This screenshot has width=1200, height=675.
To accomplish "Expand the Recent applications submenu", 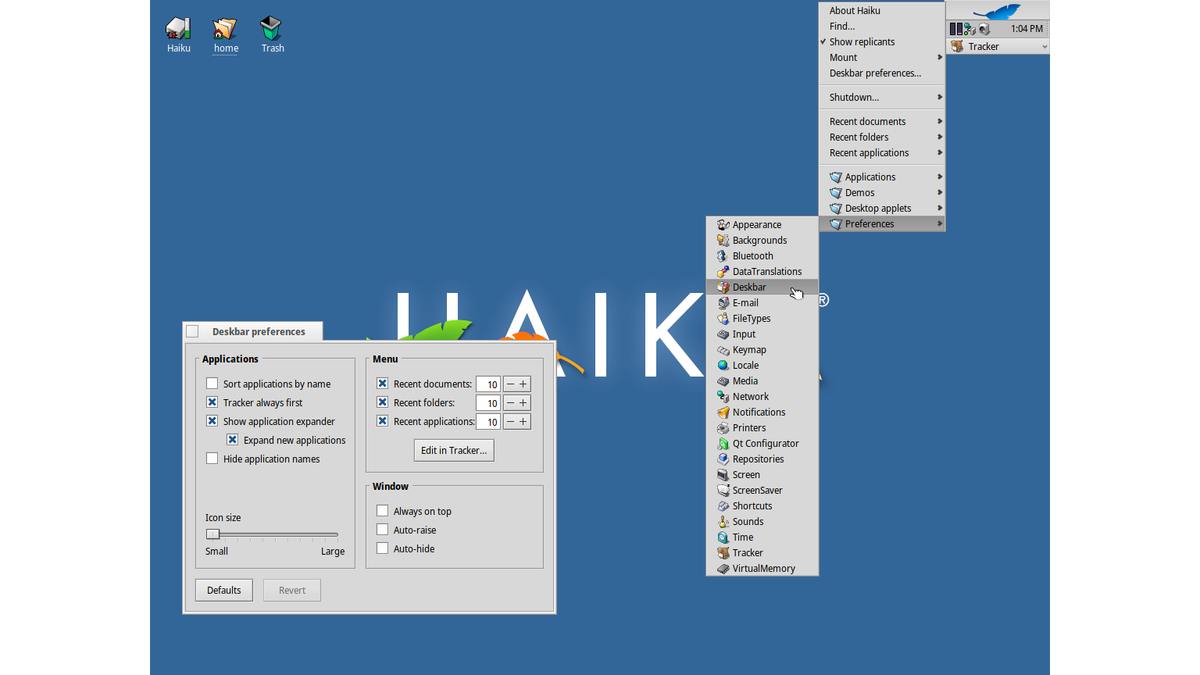I will point(869,152).
